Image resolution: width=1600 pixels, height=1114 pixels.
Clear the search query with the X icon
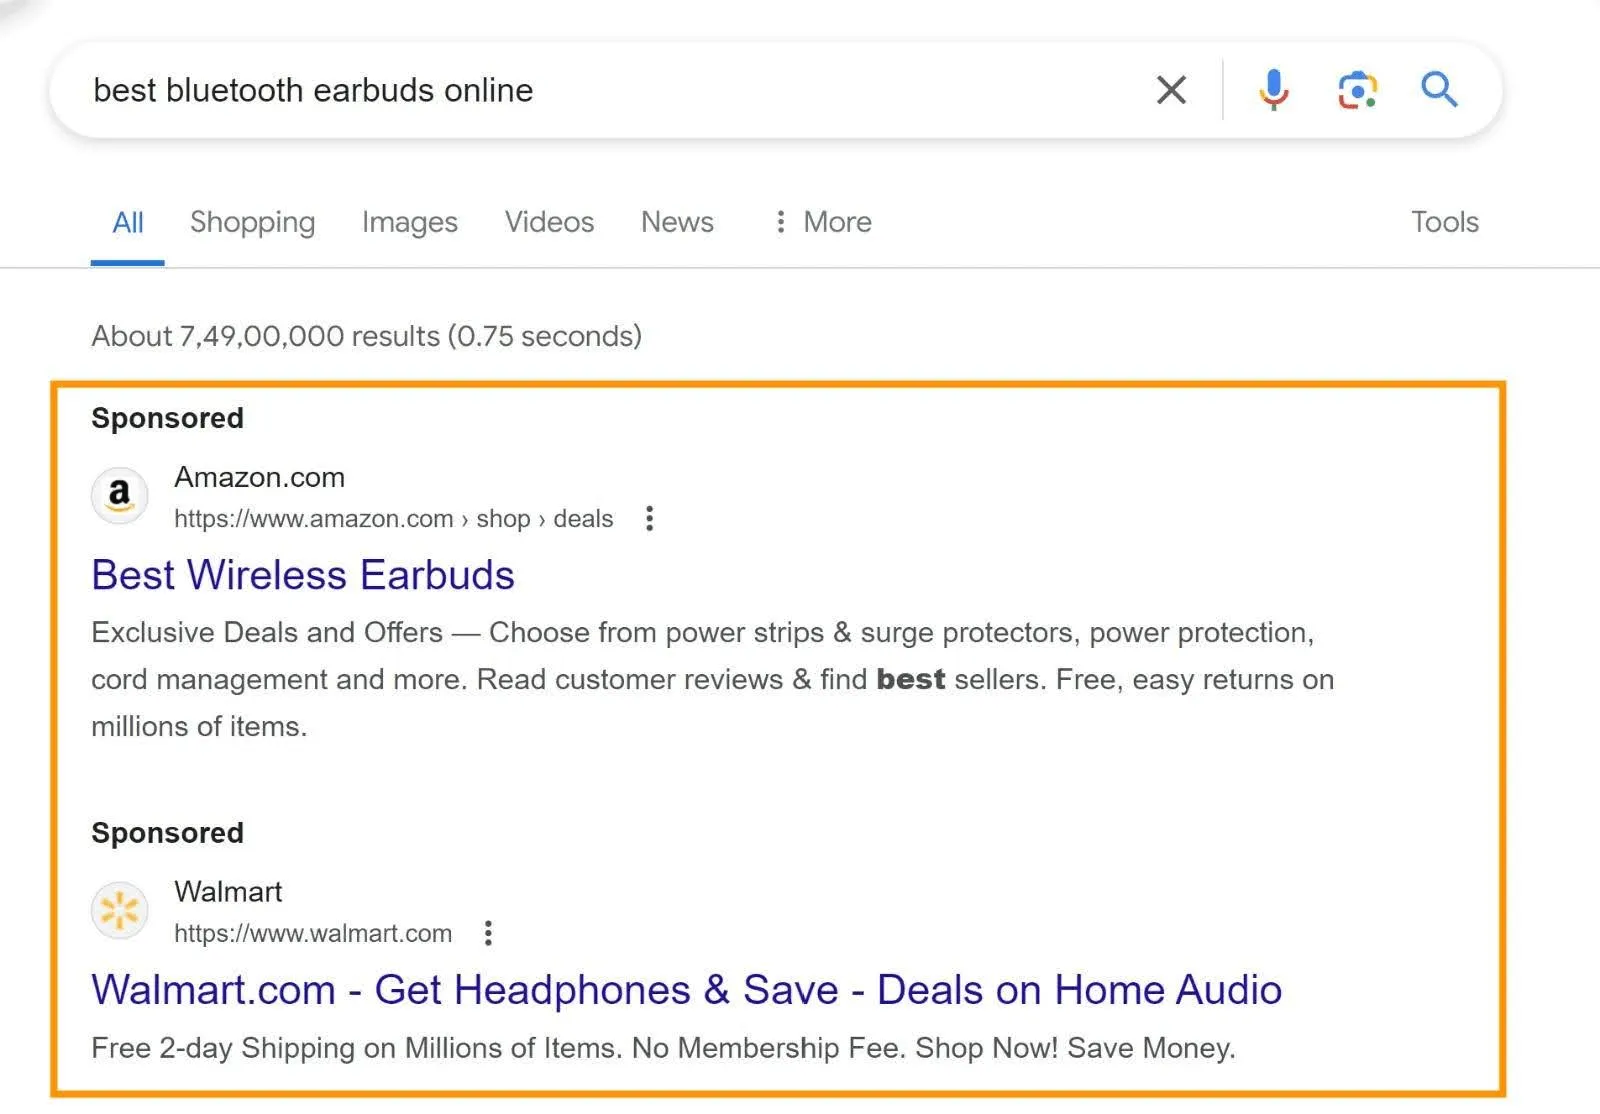point(1171,90)
